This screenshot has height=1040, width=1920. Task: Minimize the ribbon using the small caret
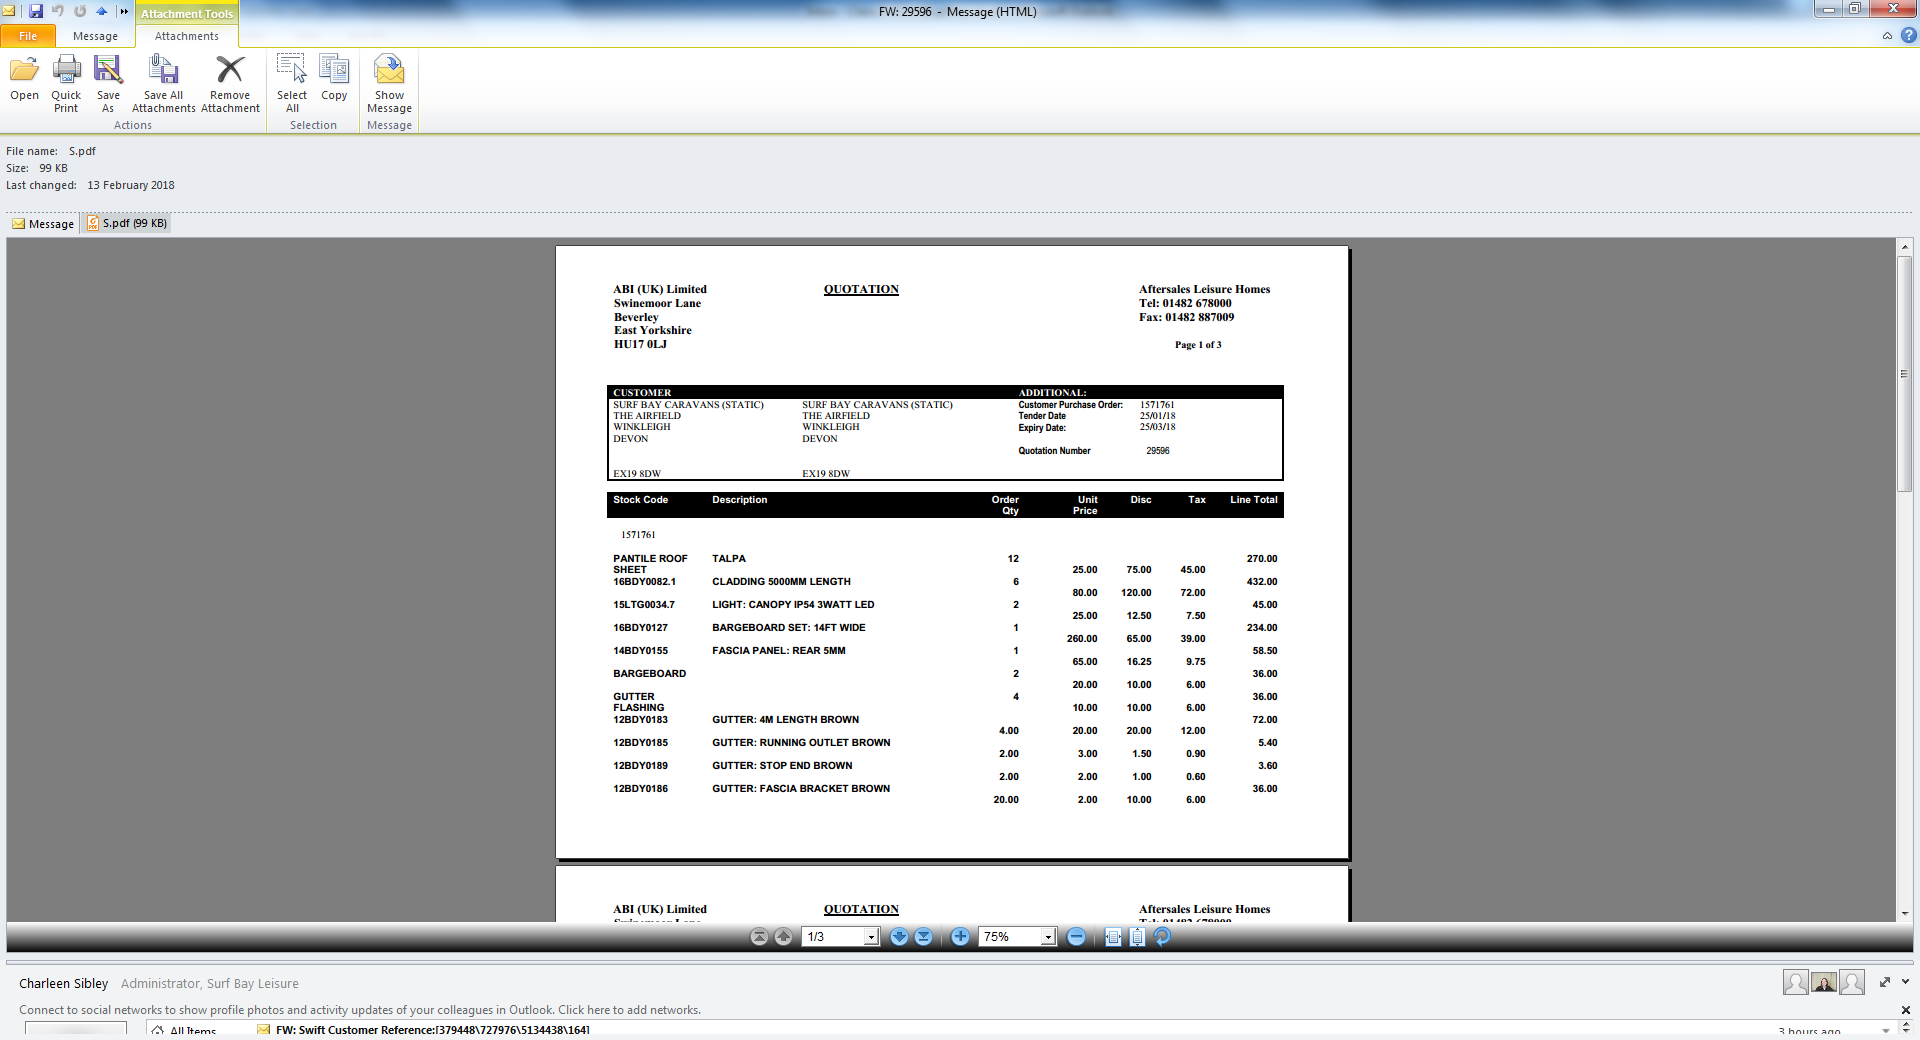[1887, 36]
